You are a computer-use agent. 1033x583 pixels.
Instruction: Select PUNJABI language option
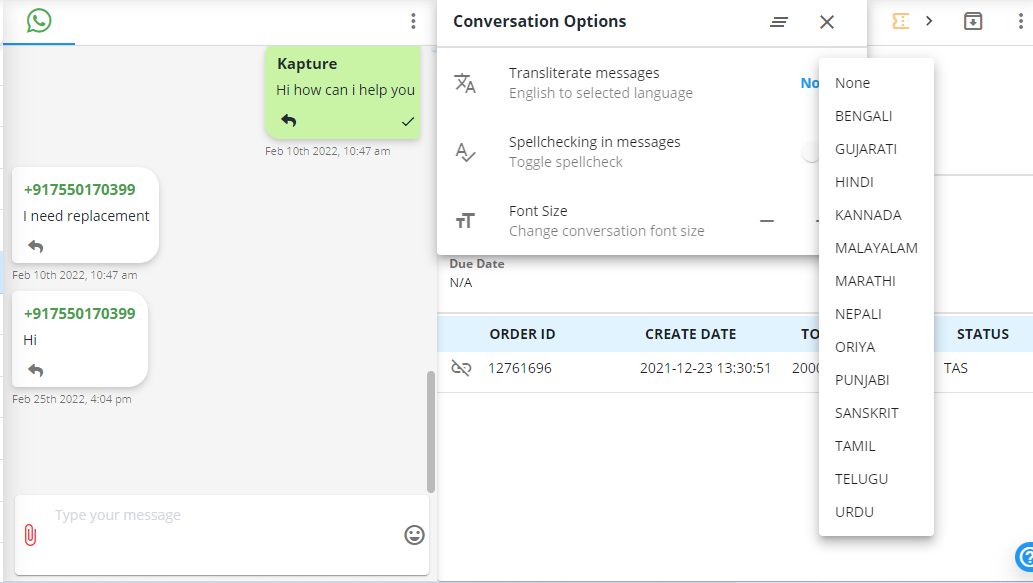pos(876,380)
